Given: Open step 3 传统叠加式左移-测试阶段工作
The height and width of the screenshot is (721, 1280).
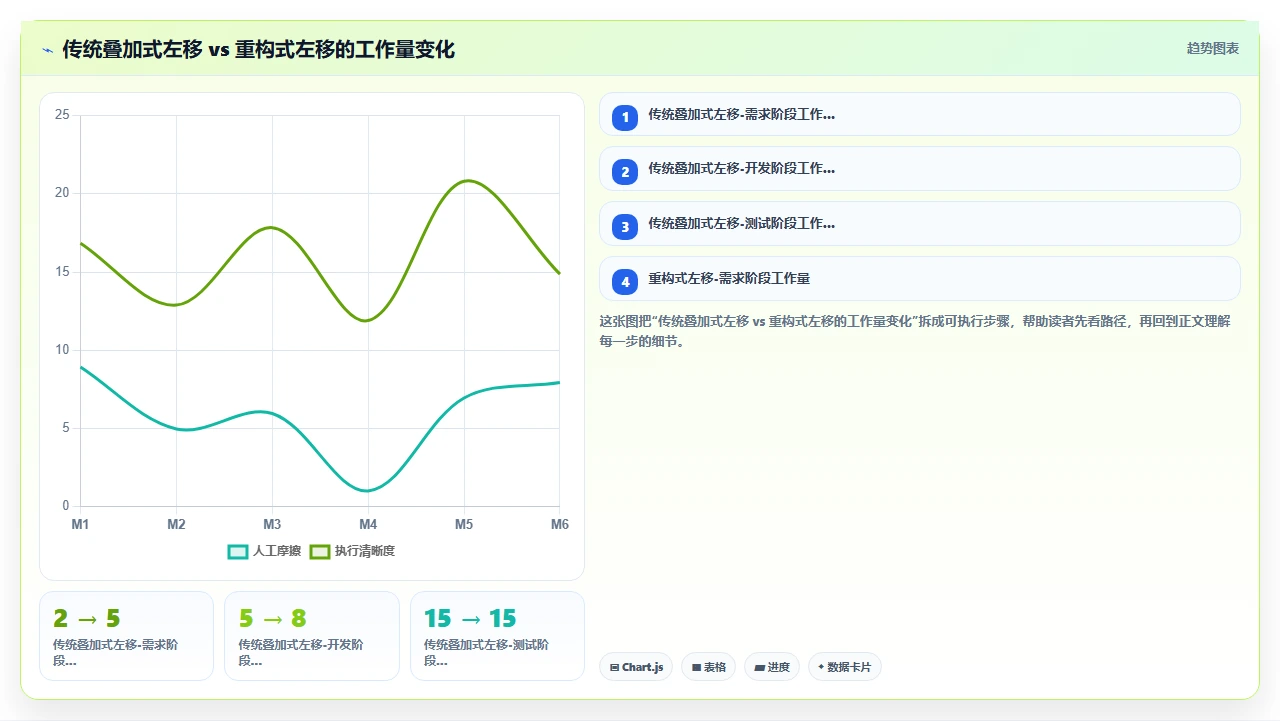Looking at the screenshot, I should [919, 224].
